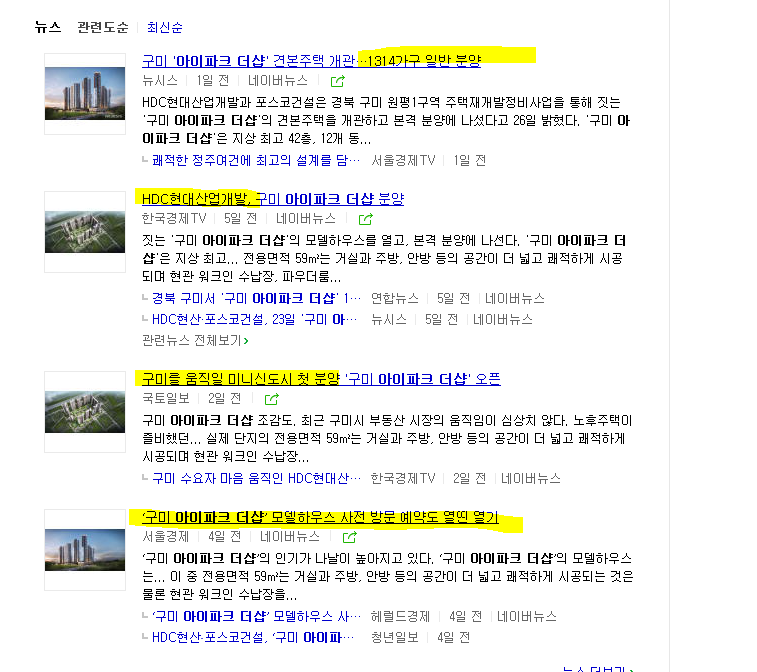Image resolution: width=757 pixels, height=672 pixels.
Task: Click summary text starting HDC현대산업개발과 포스코건설은
Action: [386, 121]
